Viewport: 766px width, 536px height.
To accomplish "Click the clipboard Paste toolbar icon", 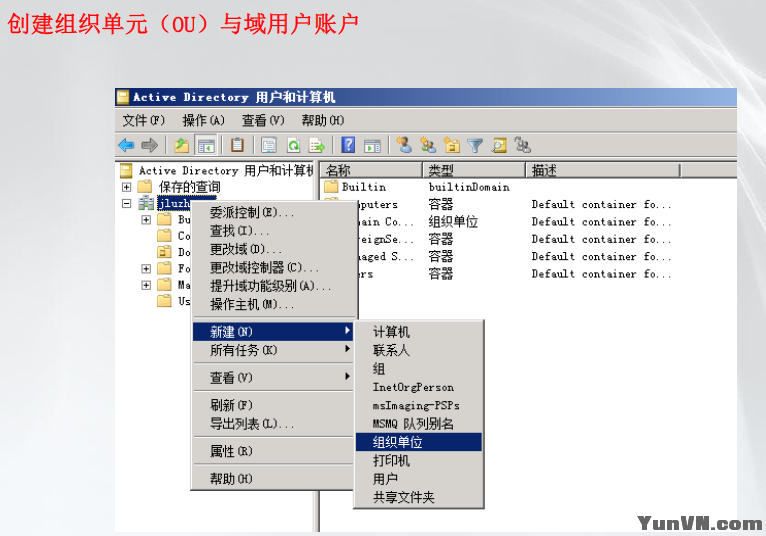I will pos(237,145).
